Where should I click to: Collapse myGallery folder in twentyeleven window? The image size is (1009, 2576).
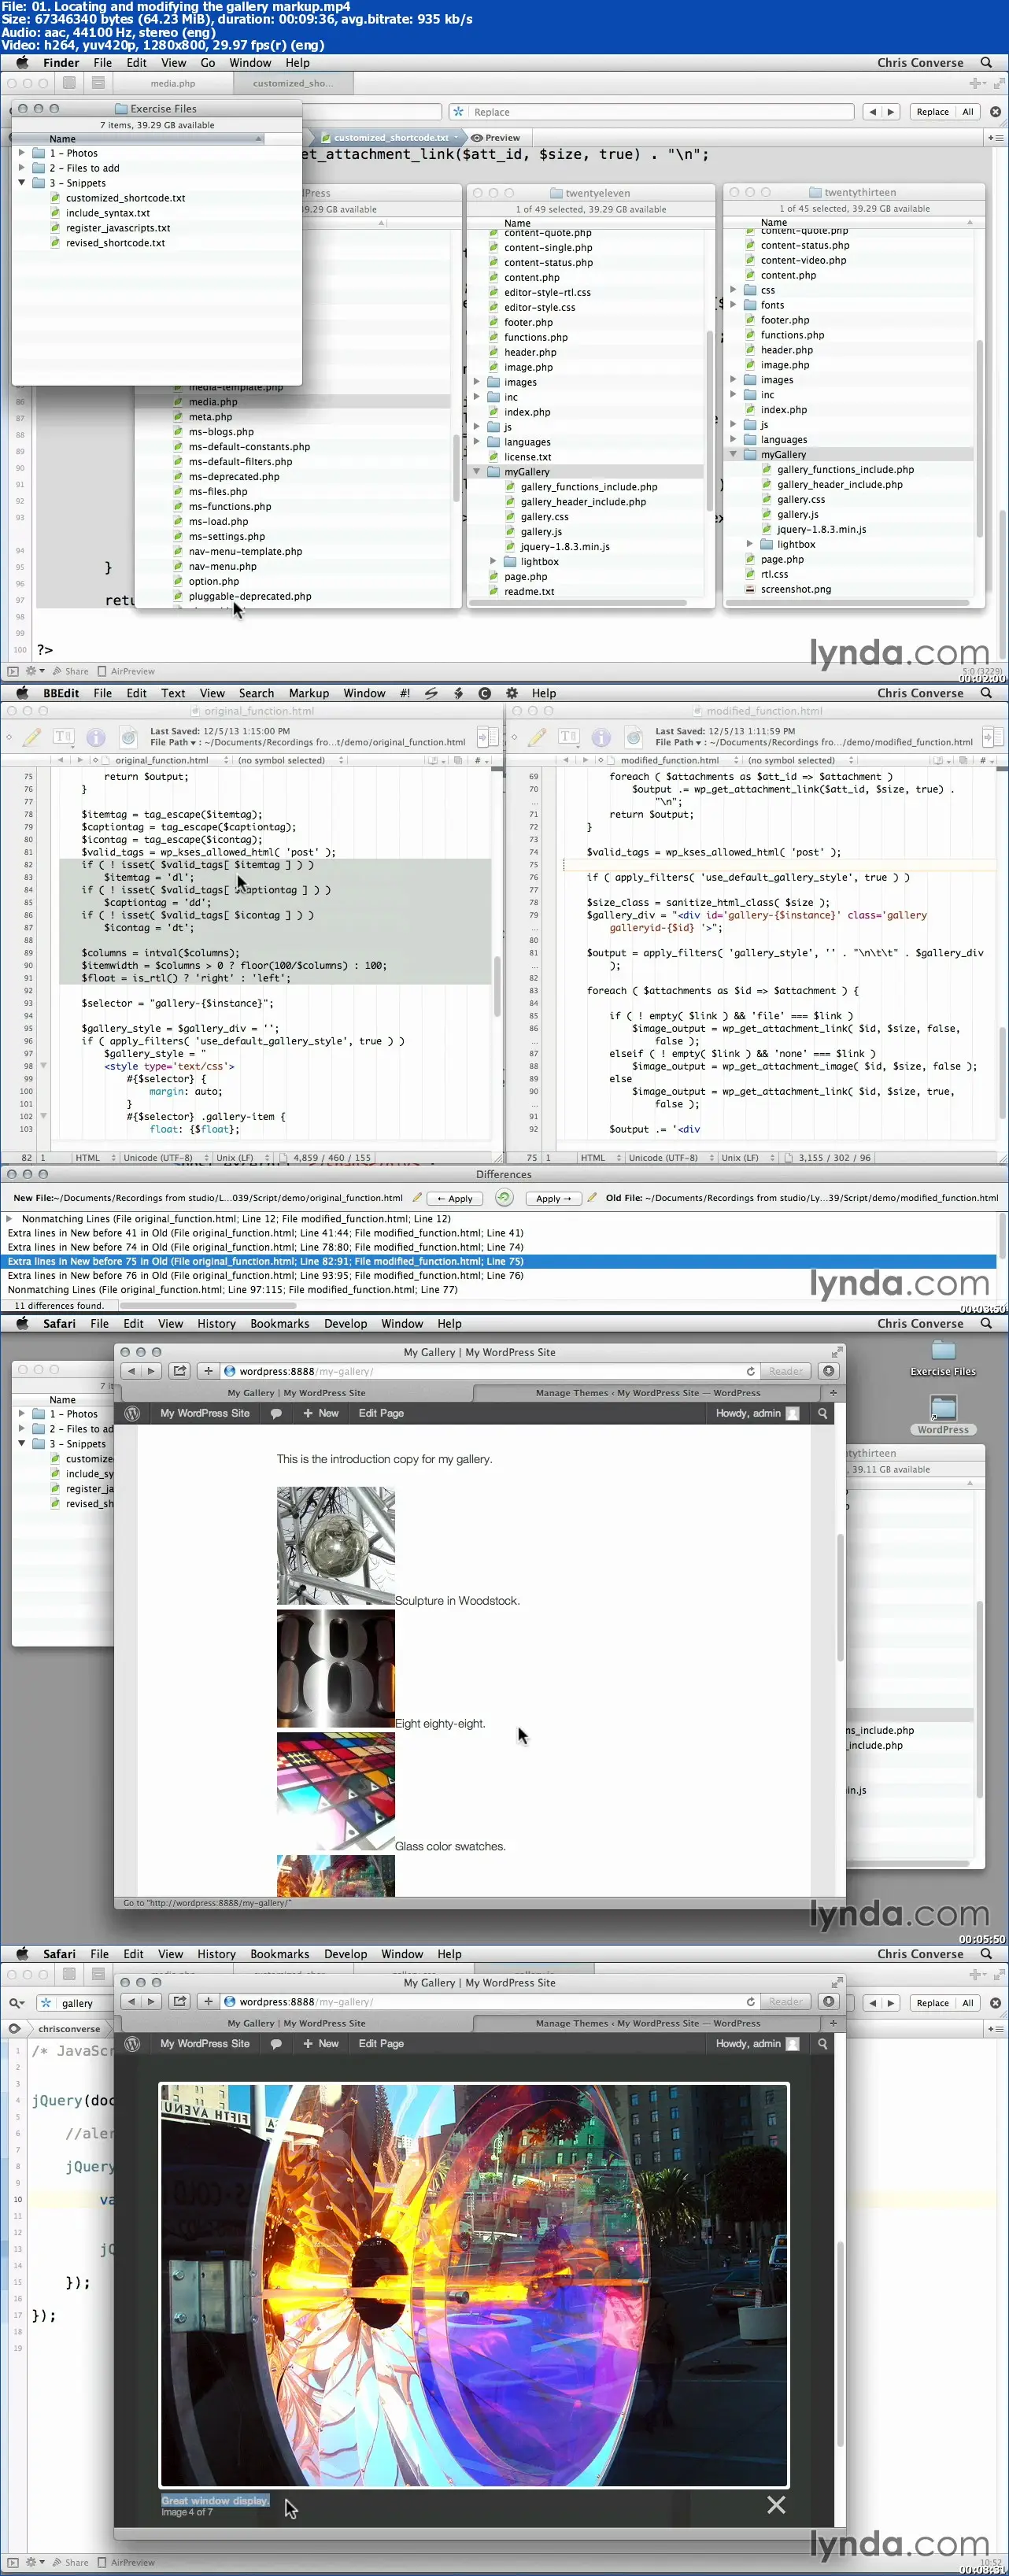477,472
